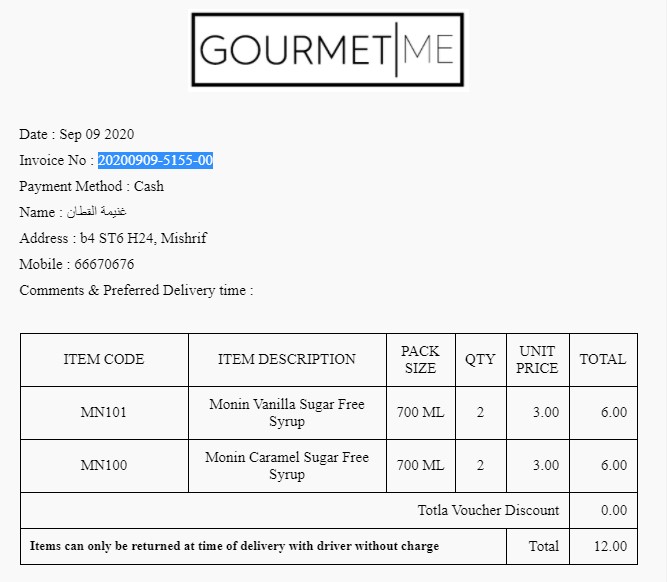This screenshot has width=667, height=582.
Task: Click the GOURMET ME logo
Action: [x=327, y=49]
